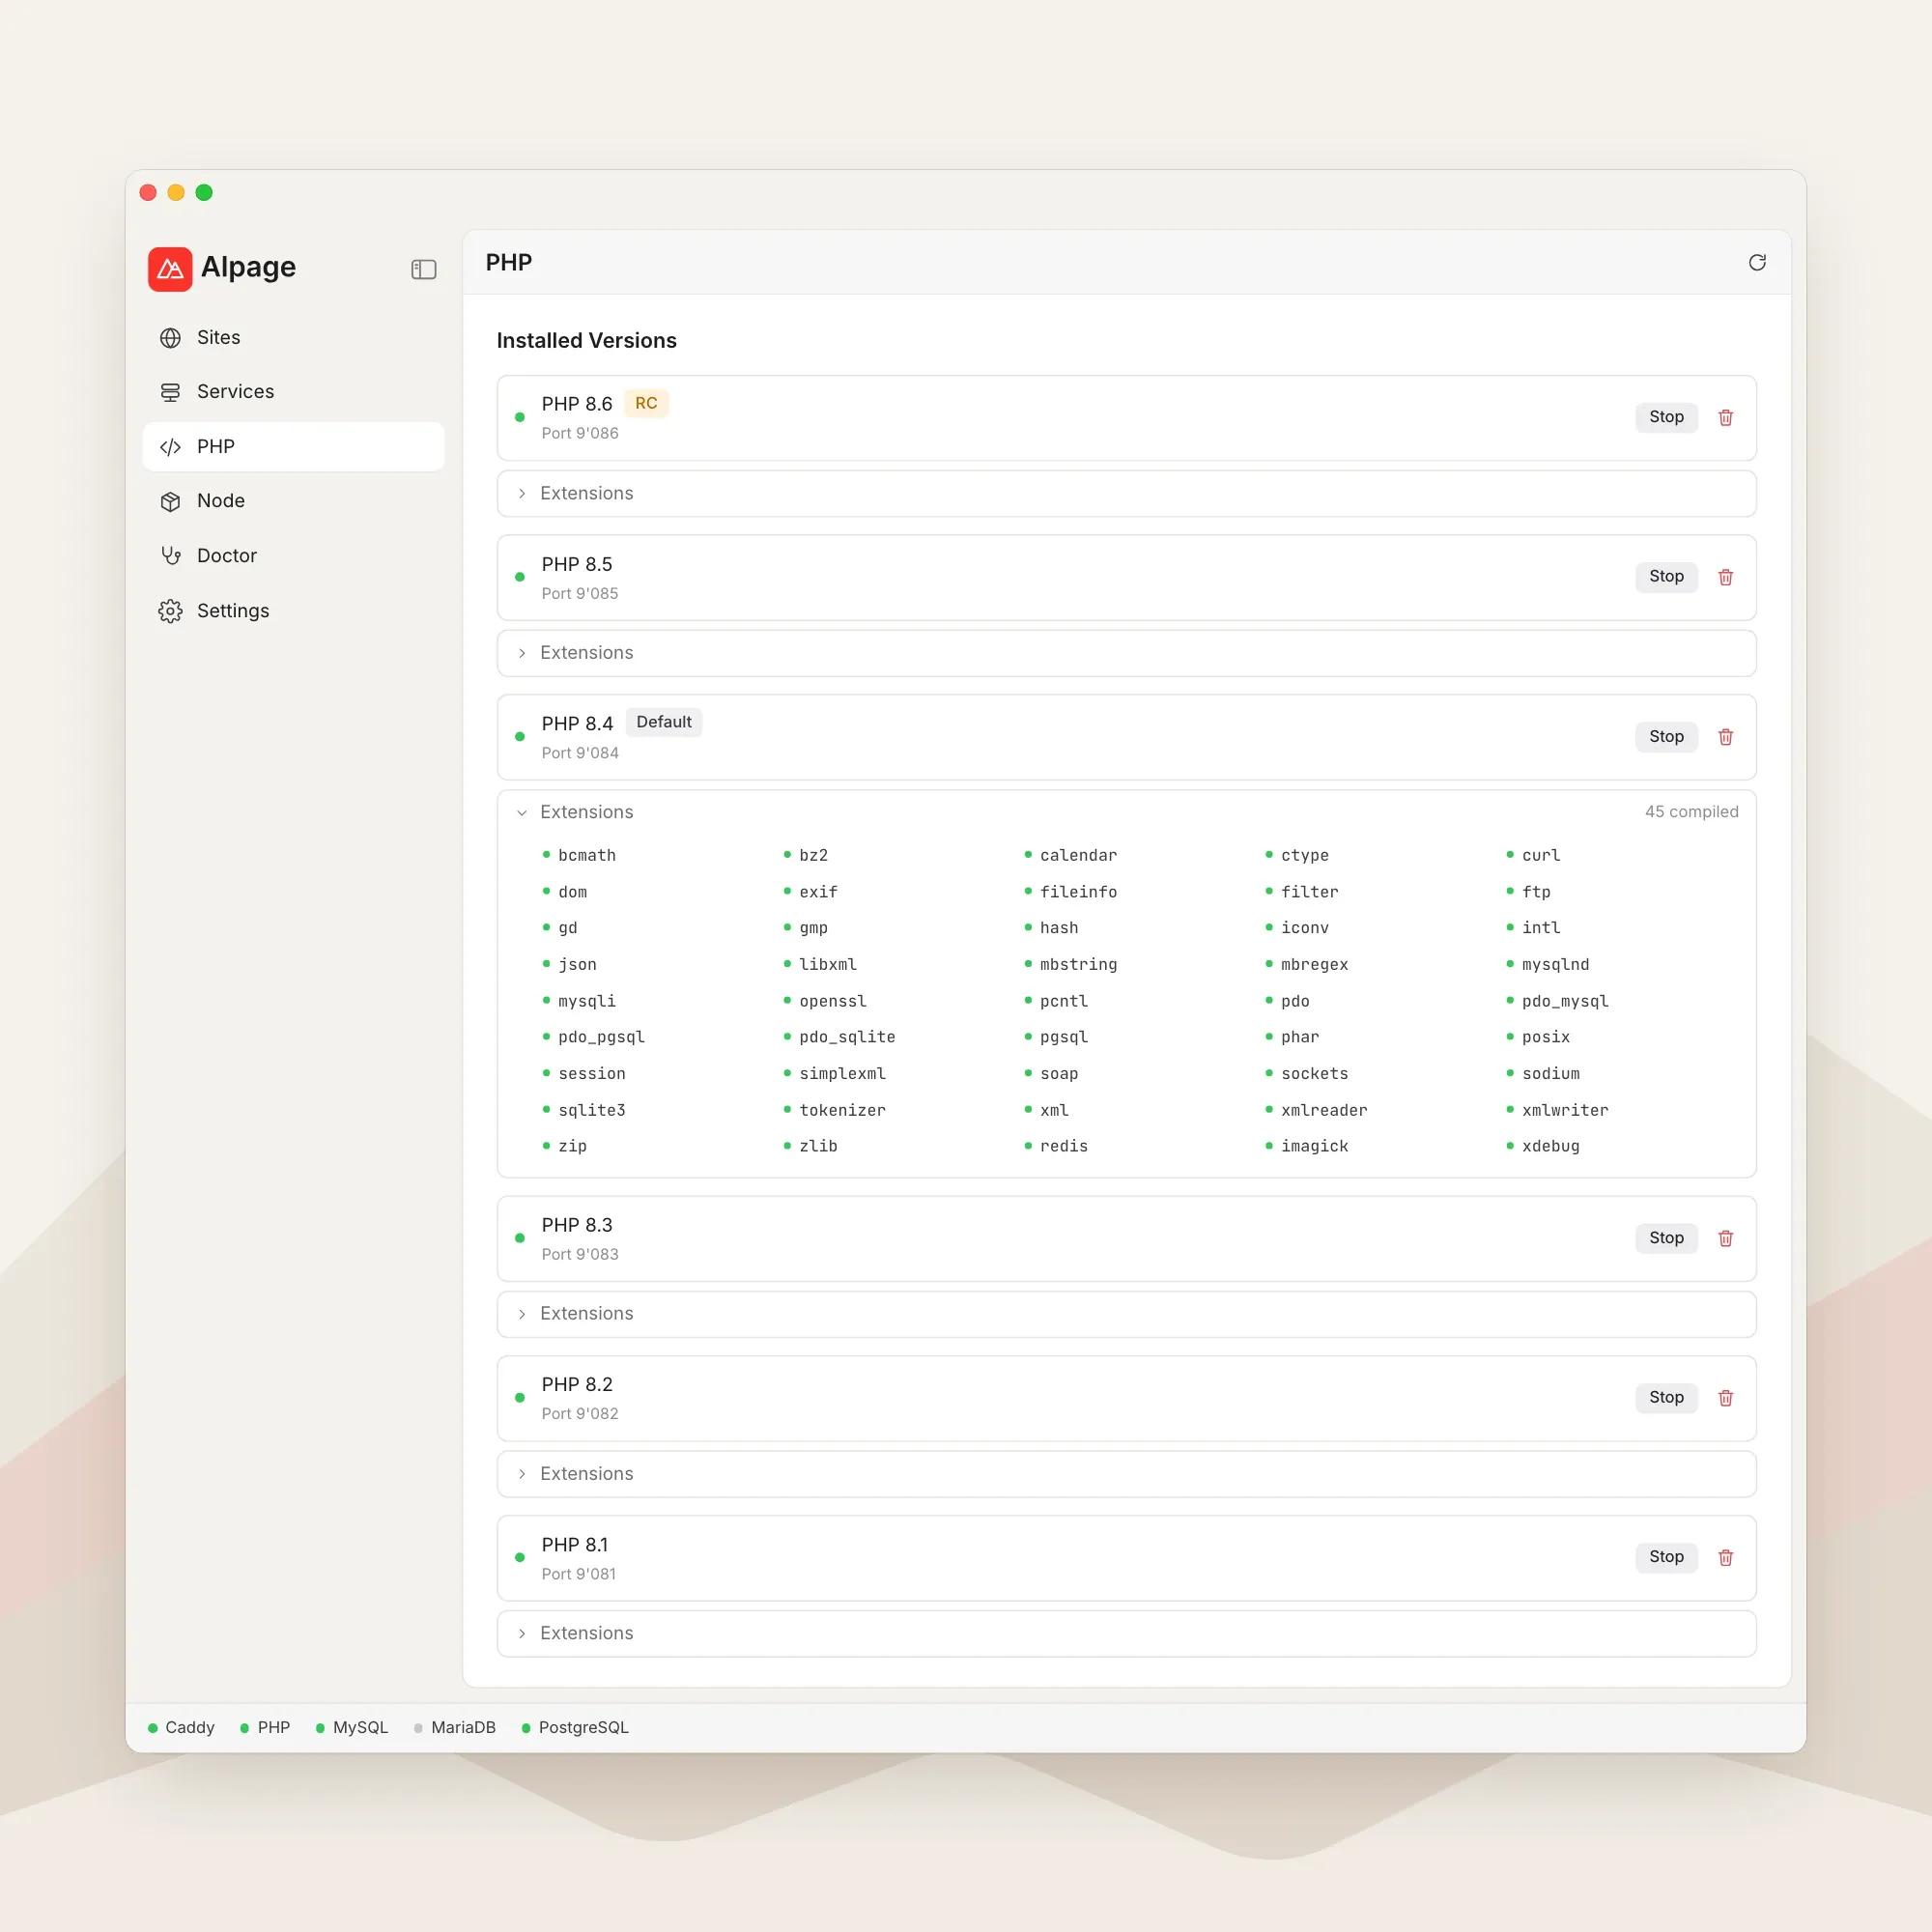The height and width of the screenshot is (1932, 1932).
Task: Click the redis extension entry
Action: (x=1056, y=1146)
